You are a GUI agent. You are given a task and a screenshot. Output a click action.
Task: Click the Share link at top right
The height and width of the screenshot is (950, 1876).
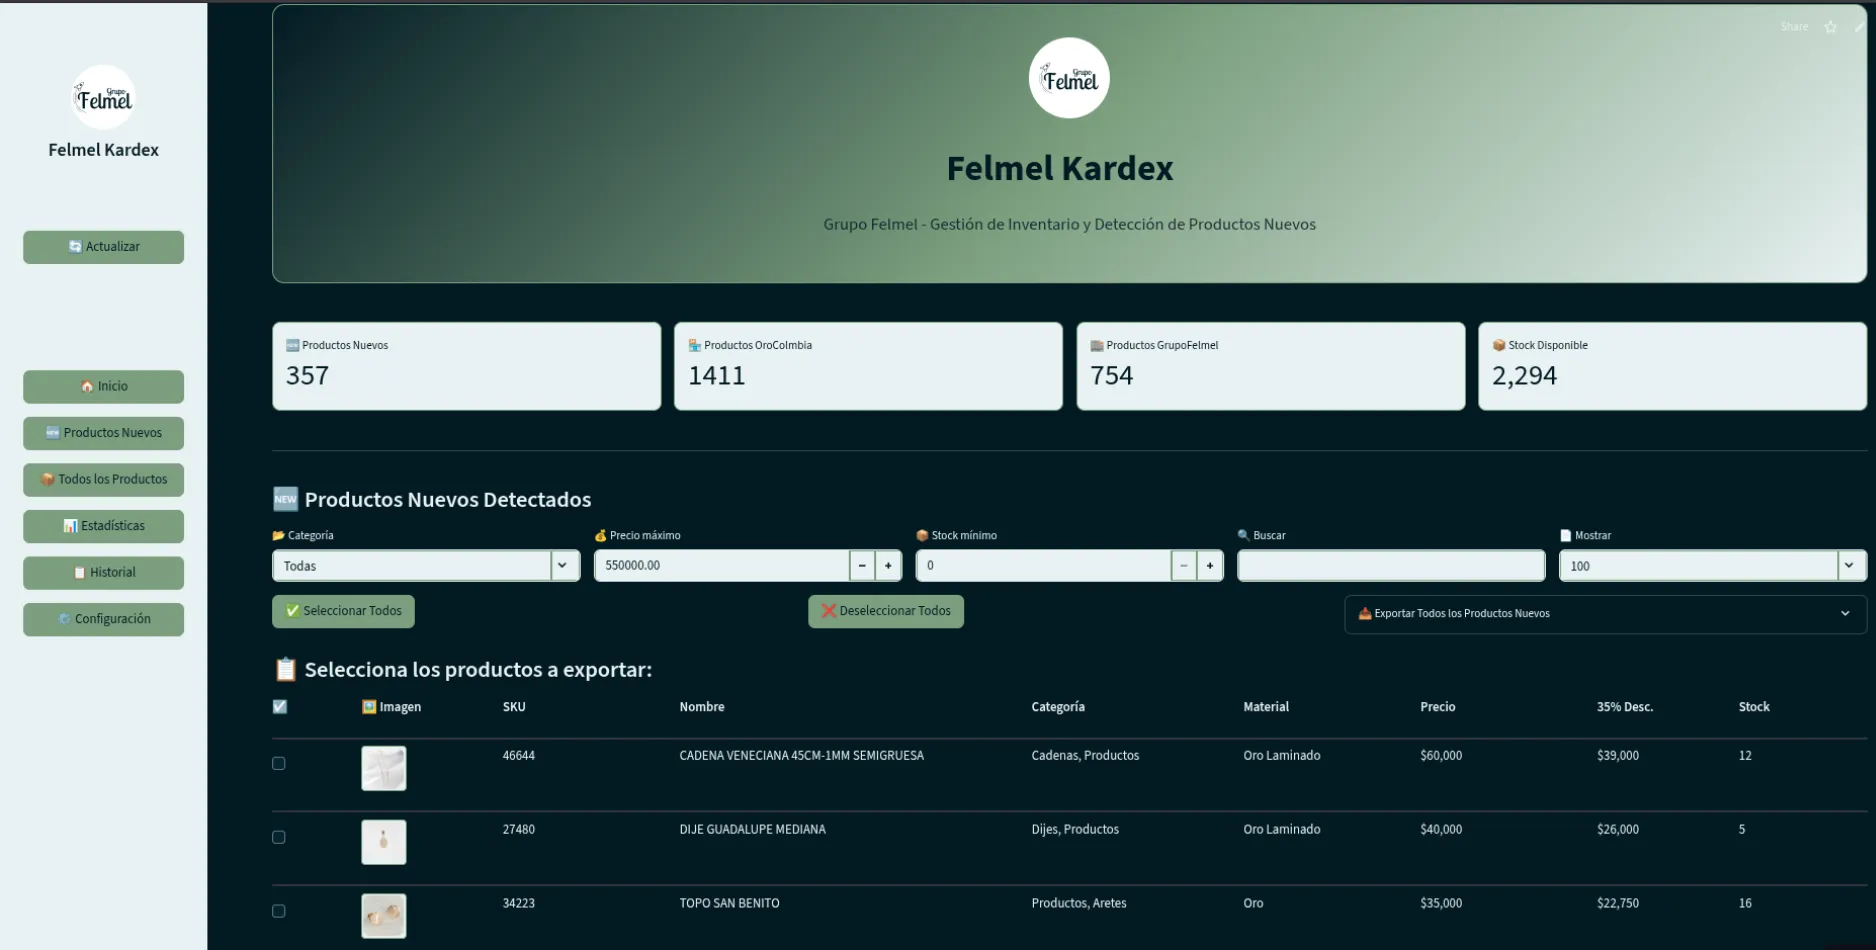coord(1794,27)
